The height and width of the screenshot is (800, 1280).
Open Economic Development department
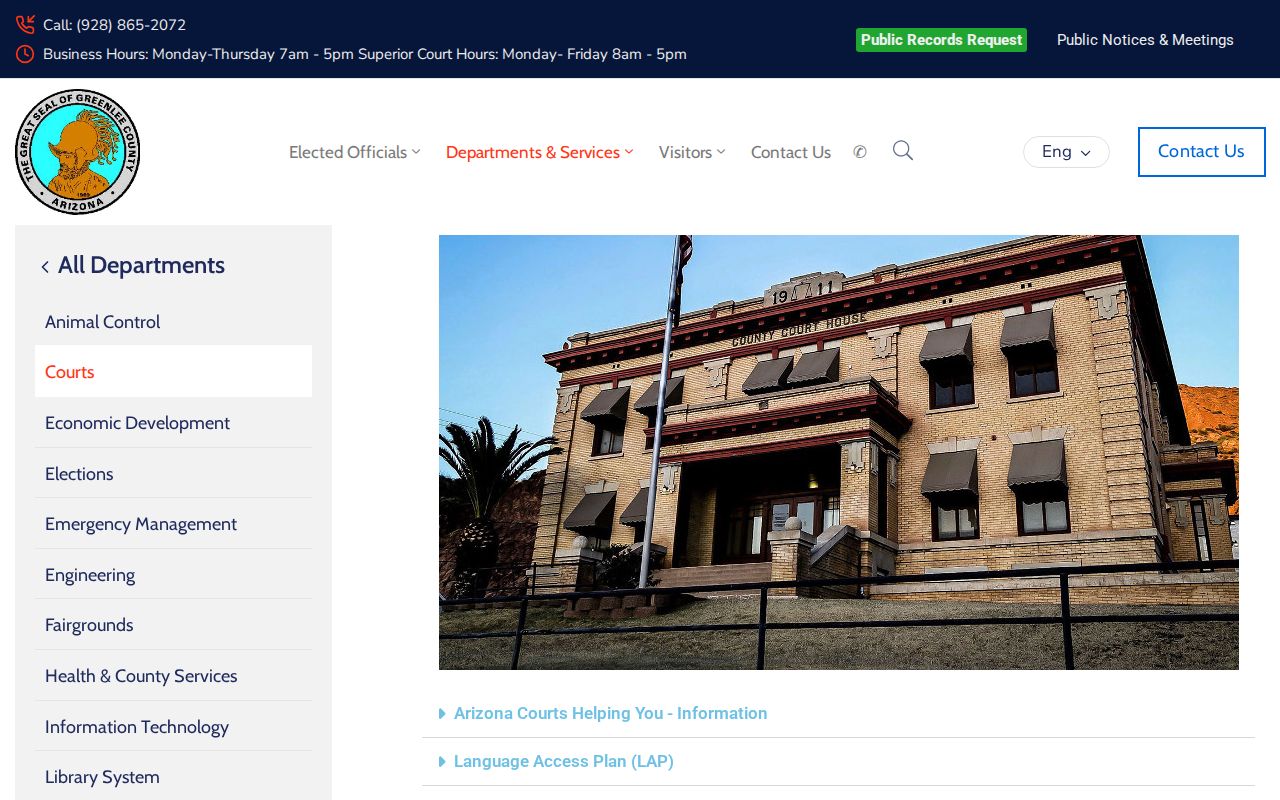click(x=173, y=422)
